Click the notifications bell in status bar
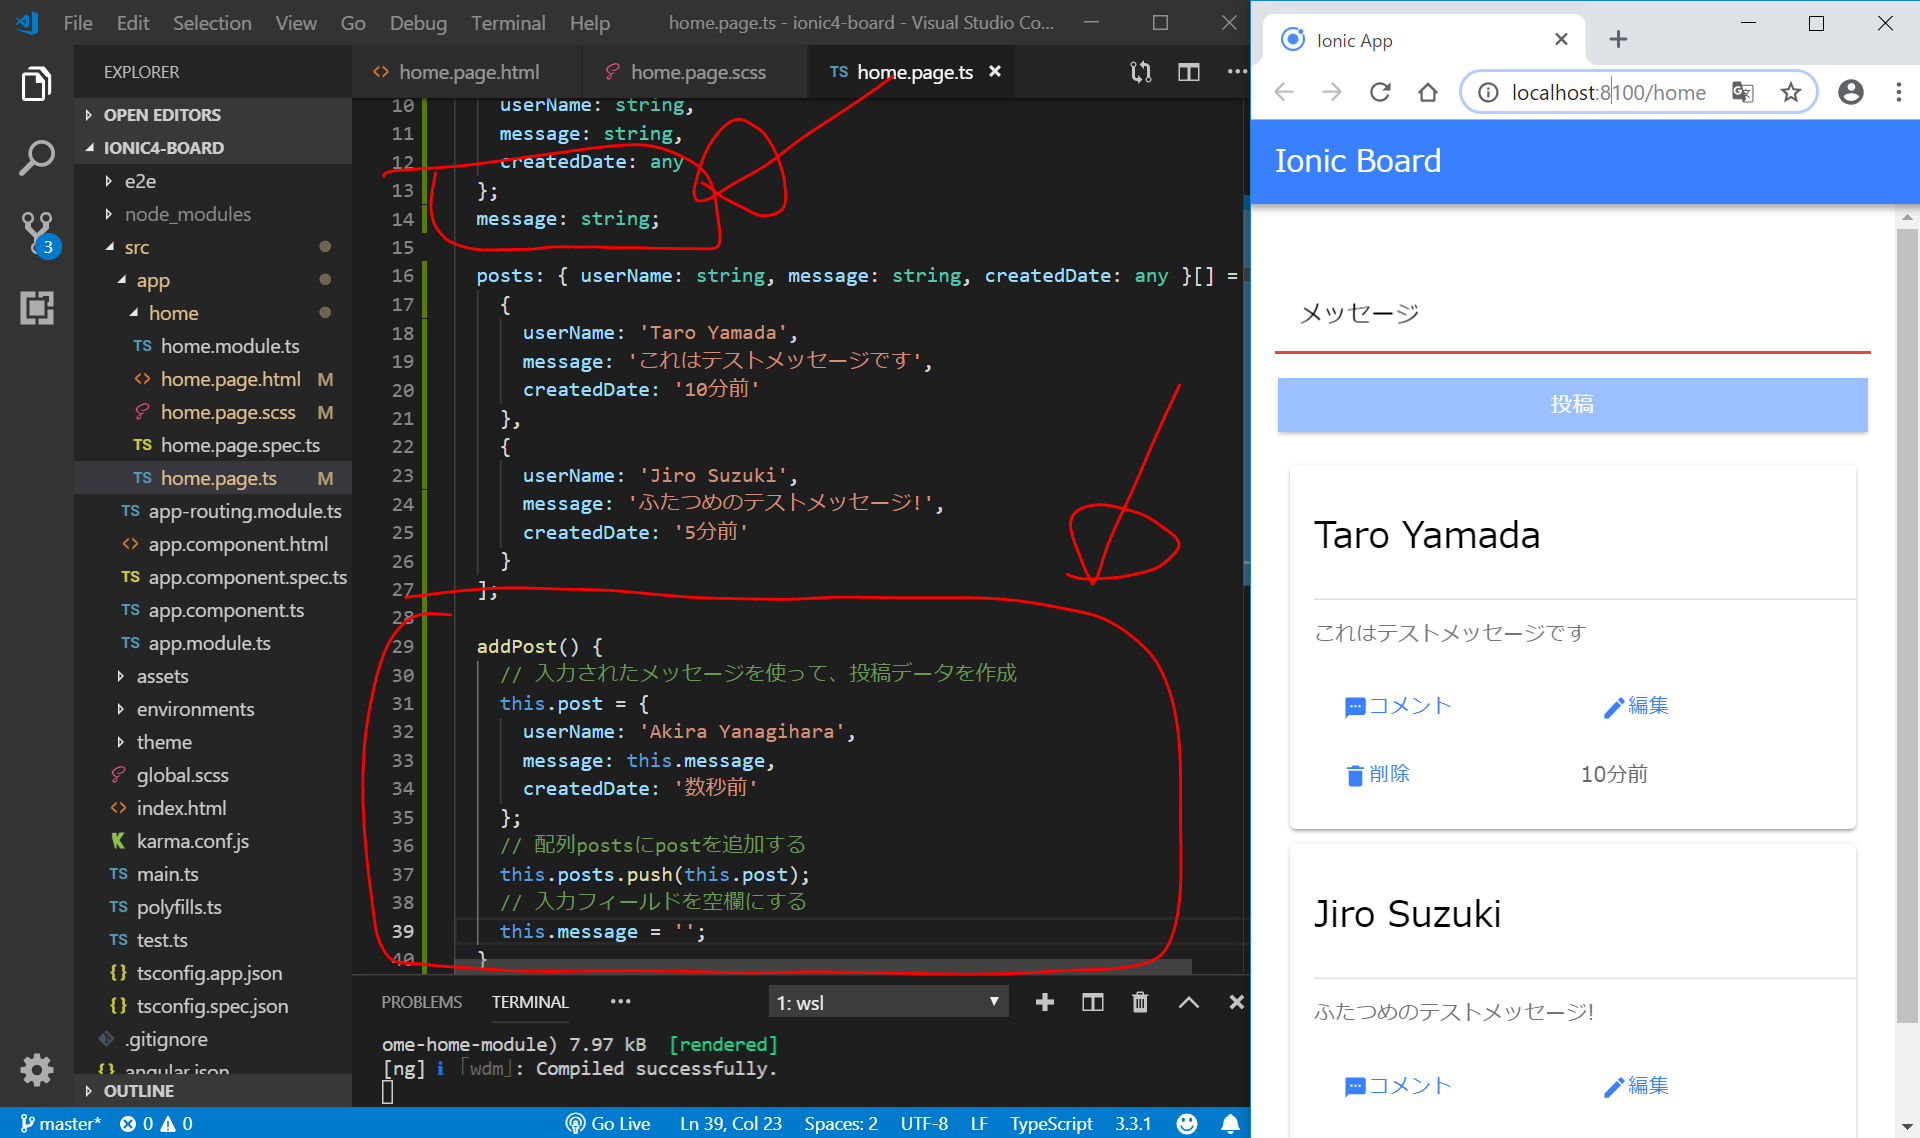Image resolution: width=1920 pixels, height=1138 pixels. tap(1230, 1123)
